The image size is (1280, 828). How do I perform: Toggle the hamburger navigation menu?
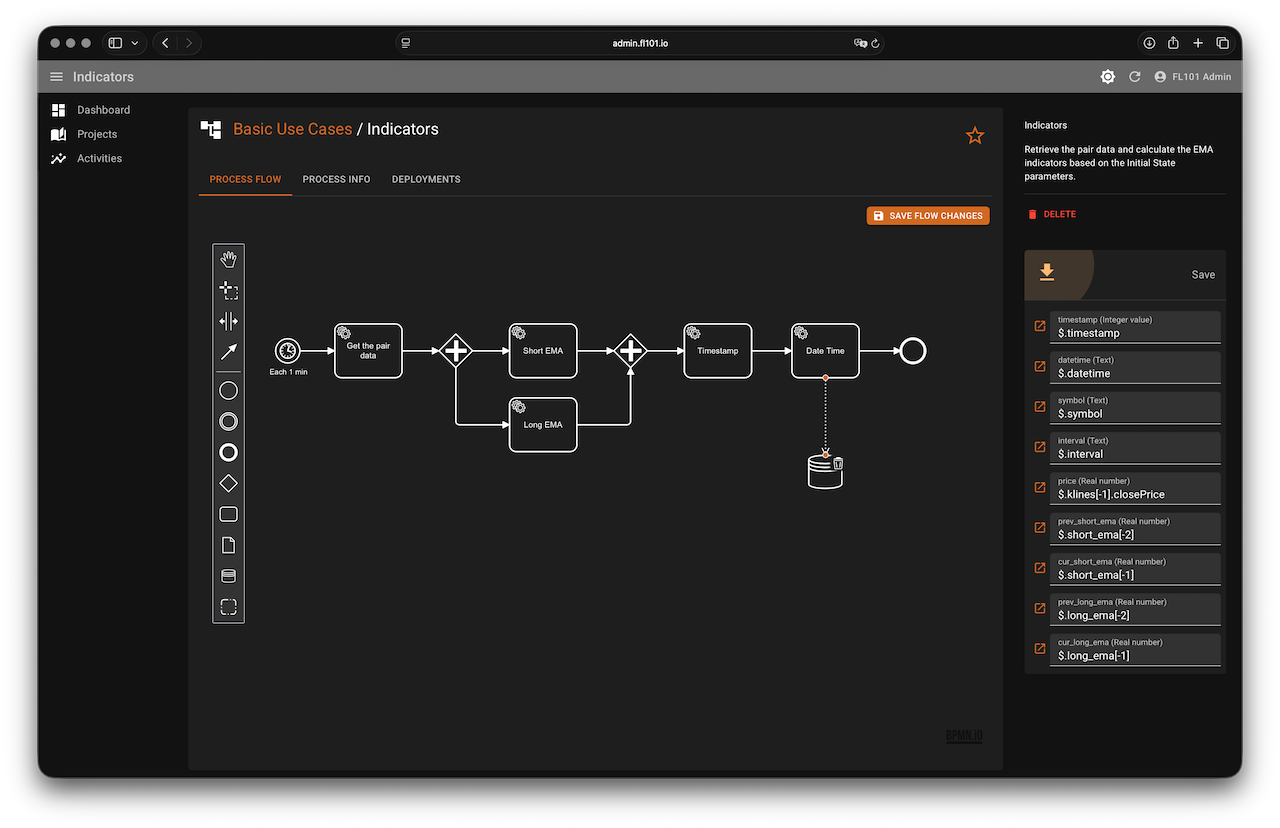pos(56,77)
